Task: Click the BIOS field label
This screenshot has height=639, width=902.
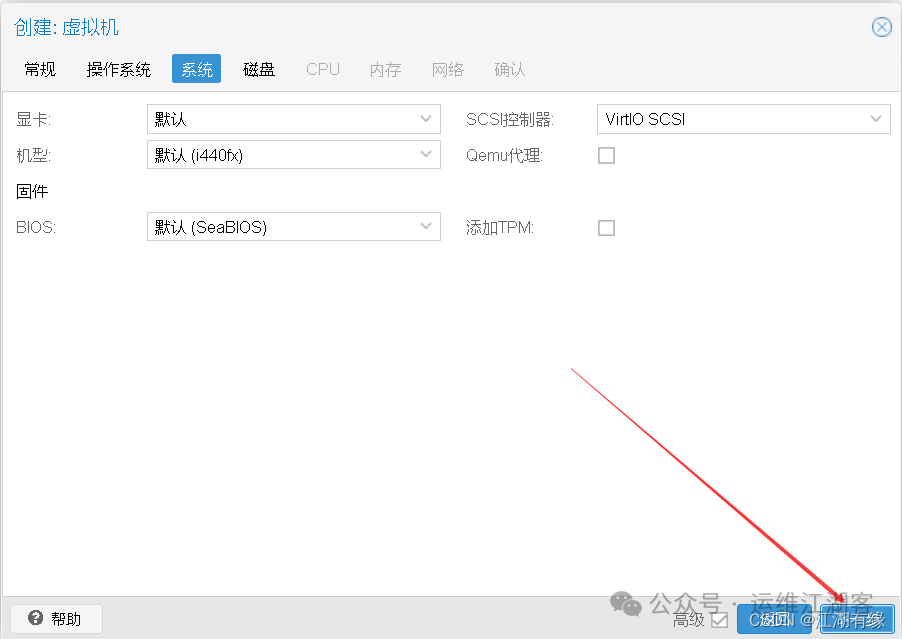Action: point(36,227)
